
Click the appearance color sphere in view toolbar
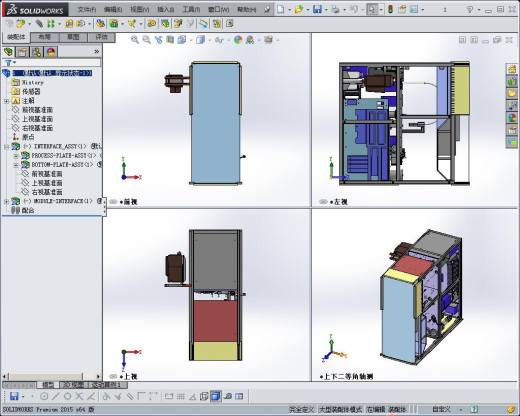pos(238,40)
